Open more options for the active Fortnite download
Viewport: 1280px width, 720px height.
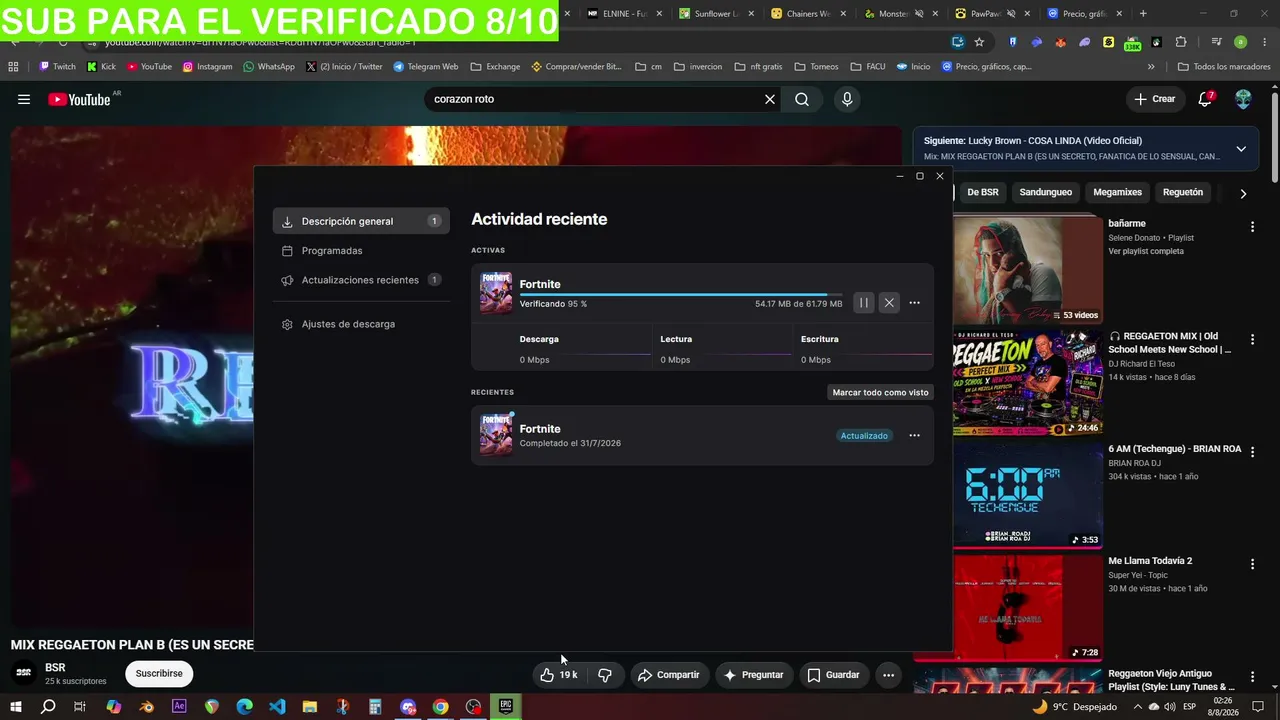tap(914, 303)
